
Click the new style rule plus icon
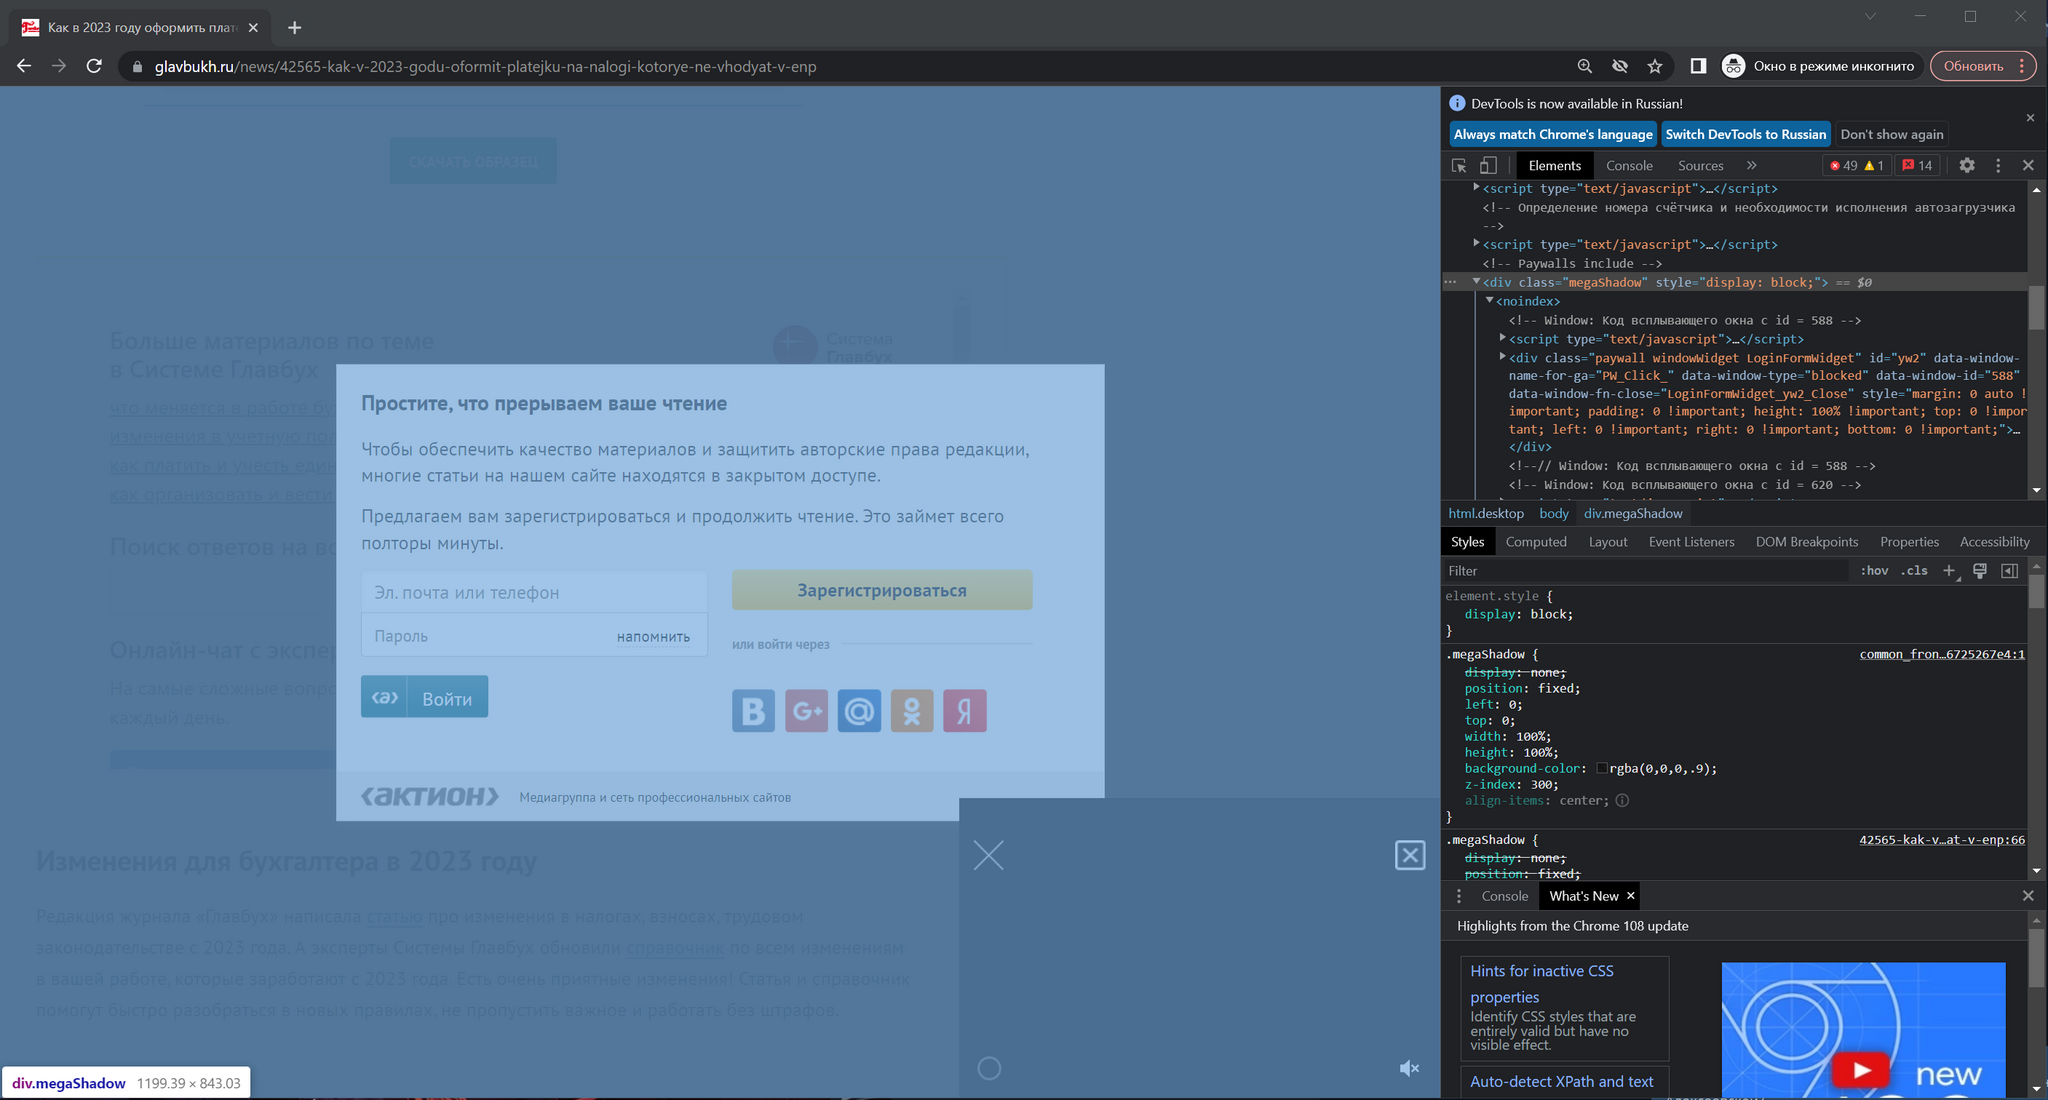[1949, 571]
